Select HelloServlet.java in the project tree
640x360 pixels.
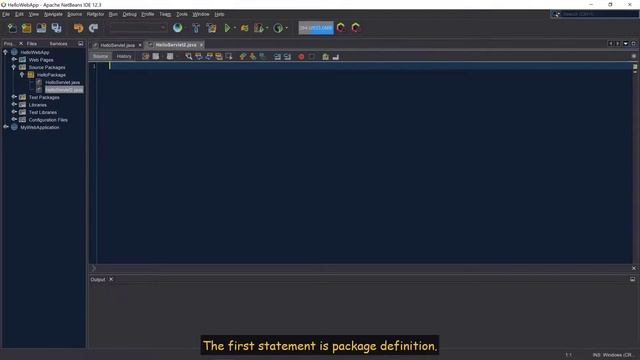[62, 82]
